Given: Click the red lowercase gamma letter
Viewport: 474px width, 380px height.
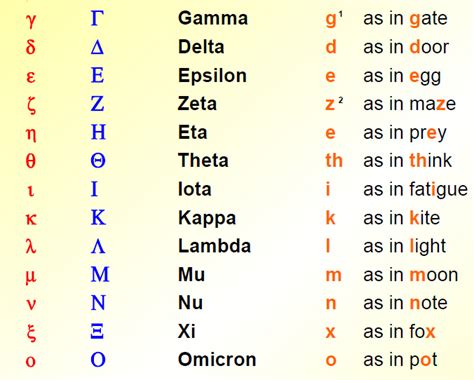Looking at the screenshot, I should coord(31,20).
